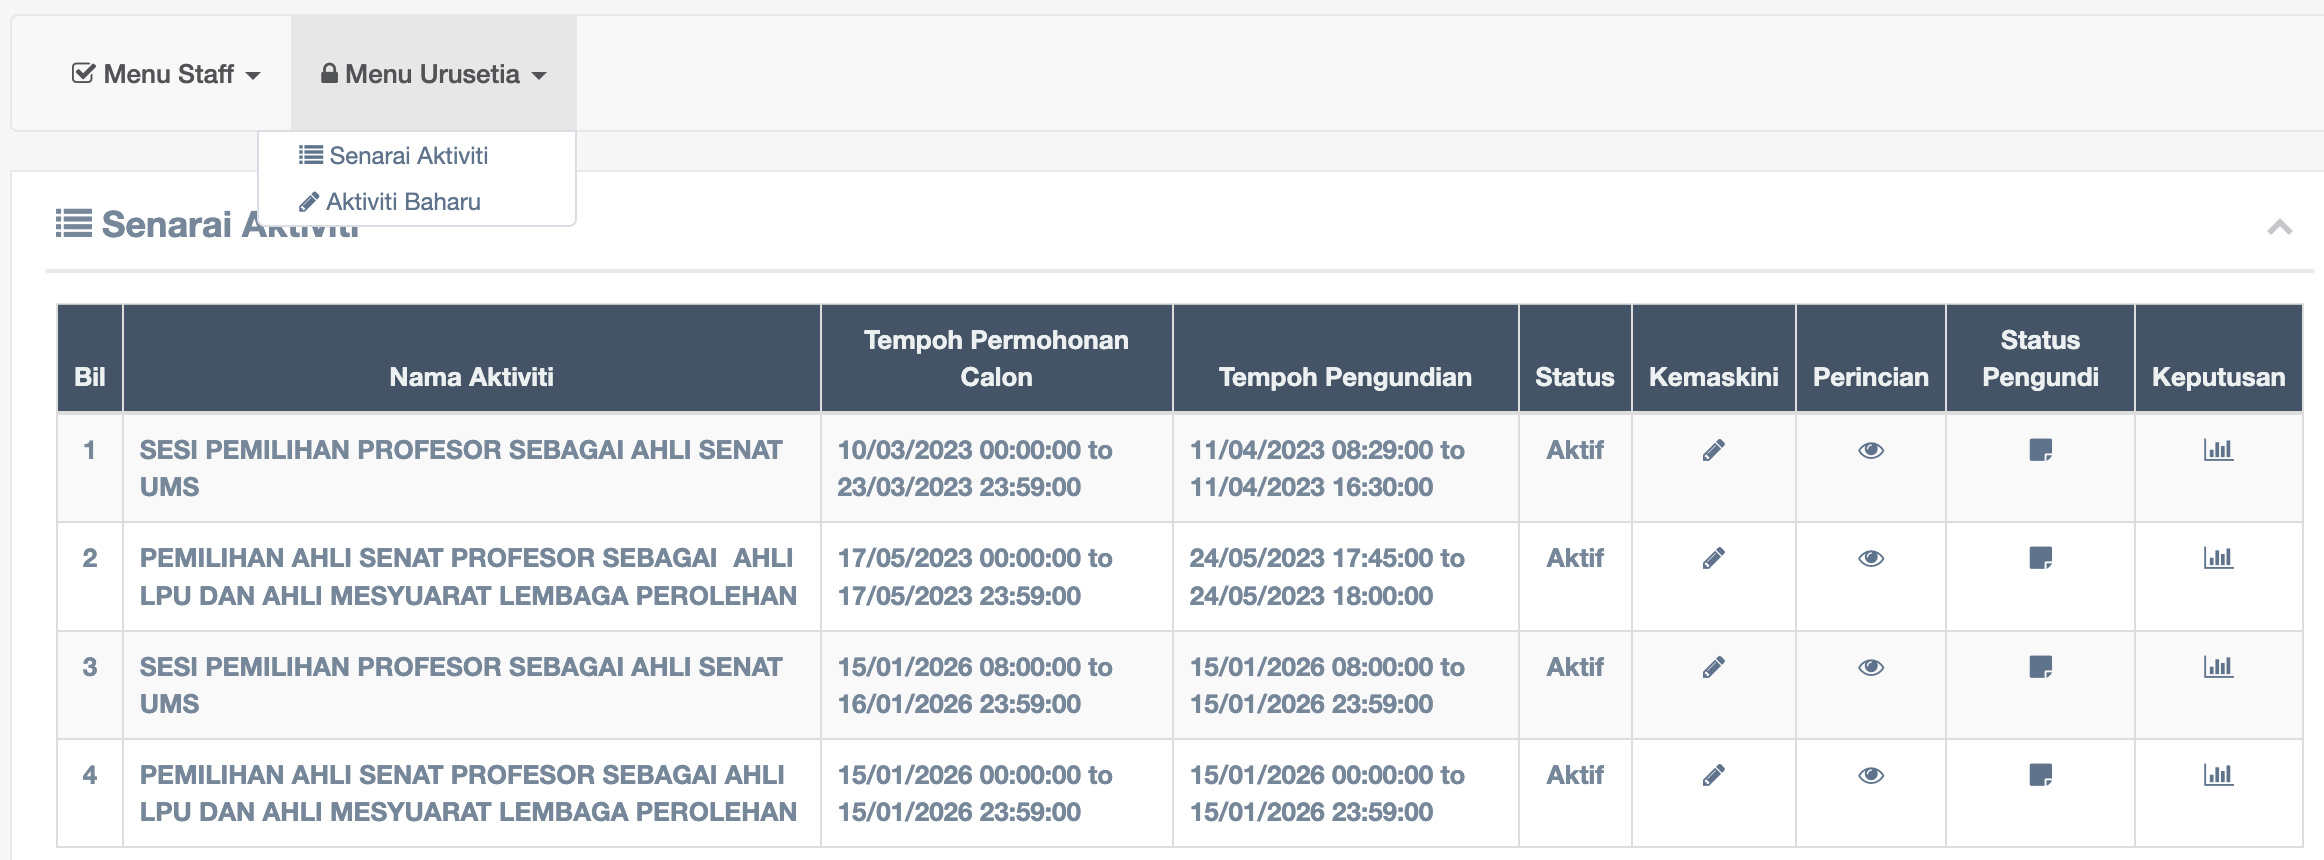Screen dimensions: 2324x860
Task: Open voter status note icon for activity 4
Action: [2040, 775]
